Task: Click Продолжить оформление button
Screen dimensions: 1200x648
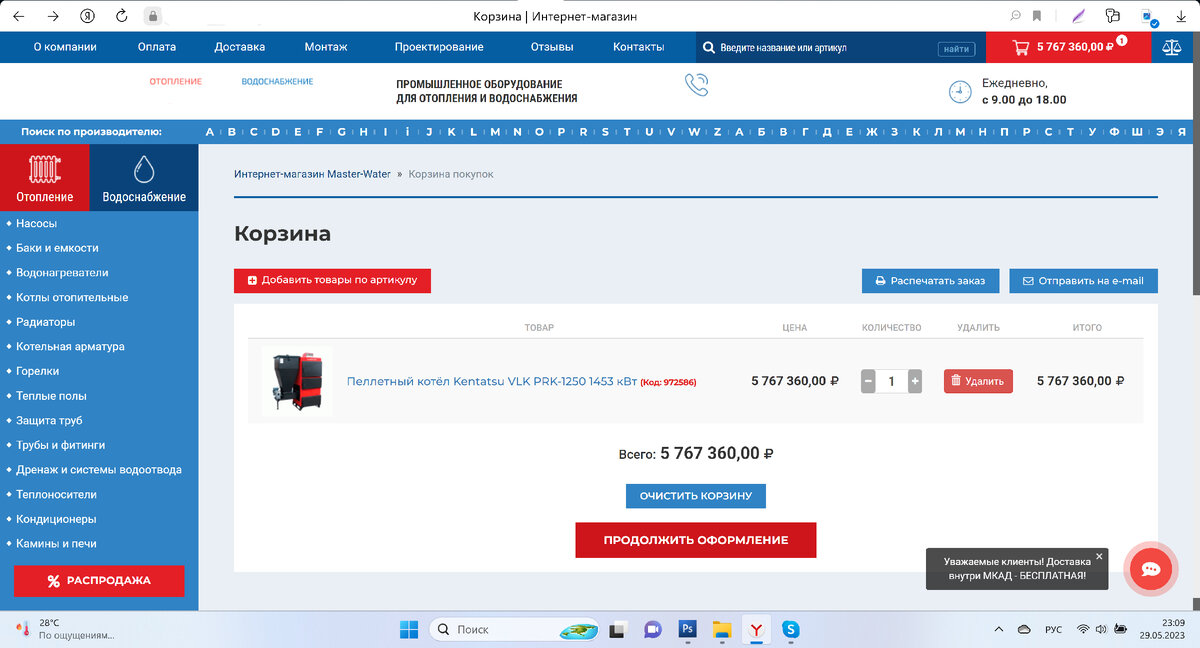Action: pyautogui.click(x=696, y=540)
